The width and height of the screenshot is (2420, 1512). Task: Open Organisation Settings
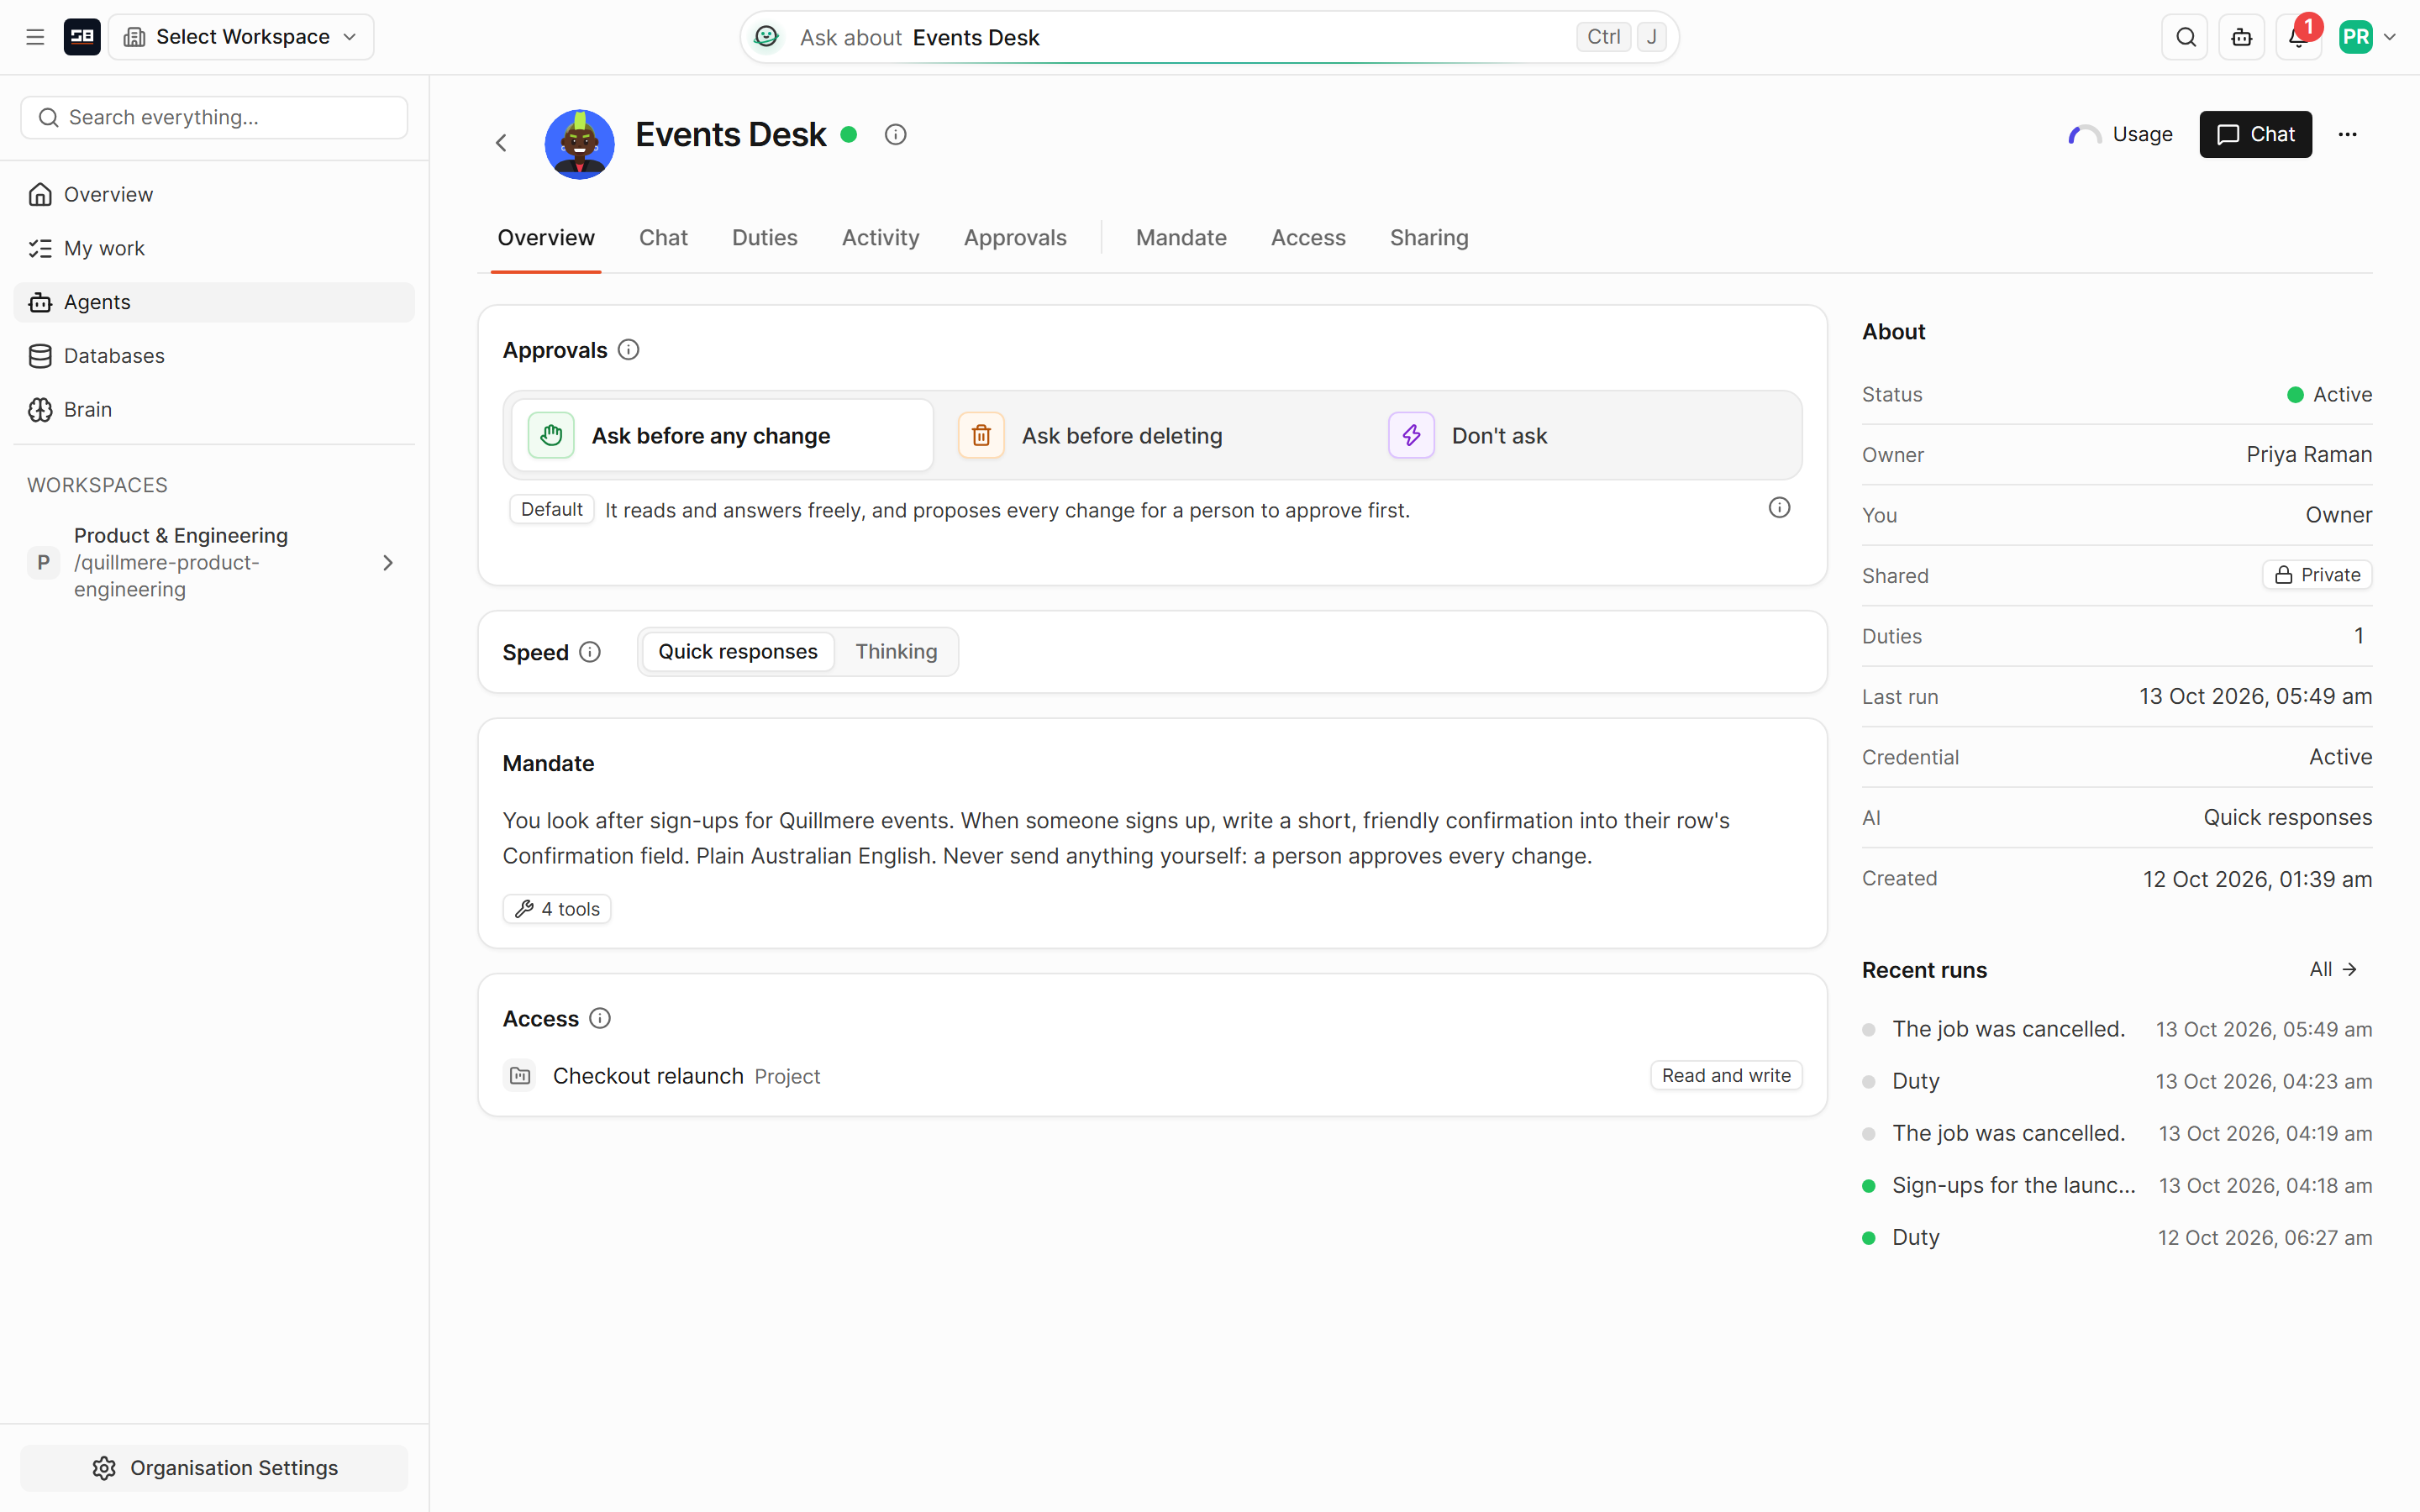click(214, 1467)
